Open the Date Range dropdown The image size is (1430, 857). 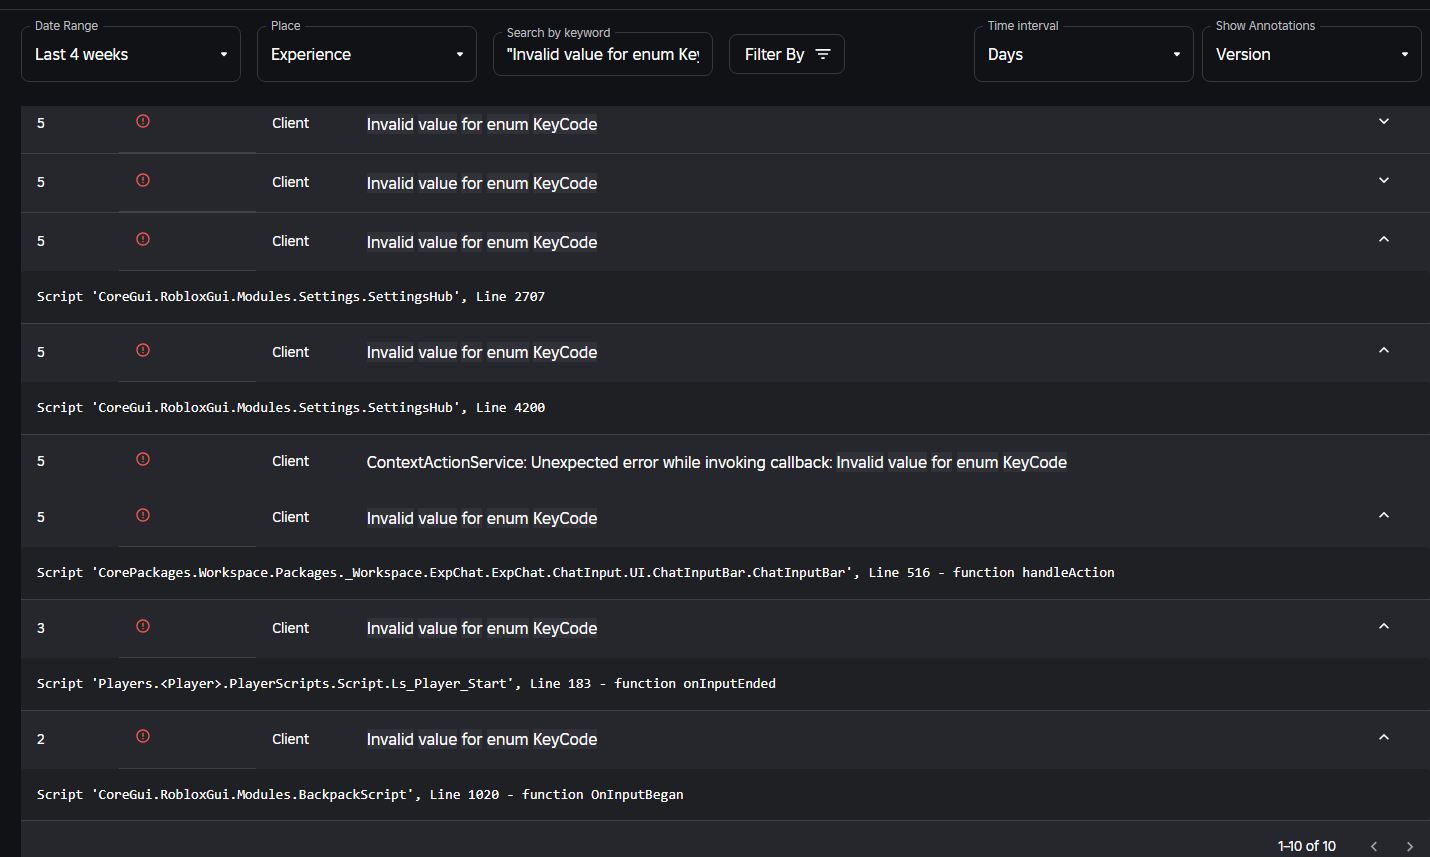pyautogui.click(x=130, y=54)
